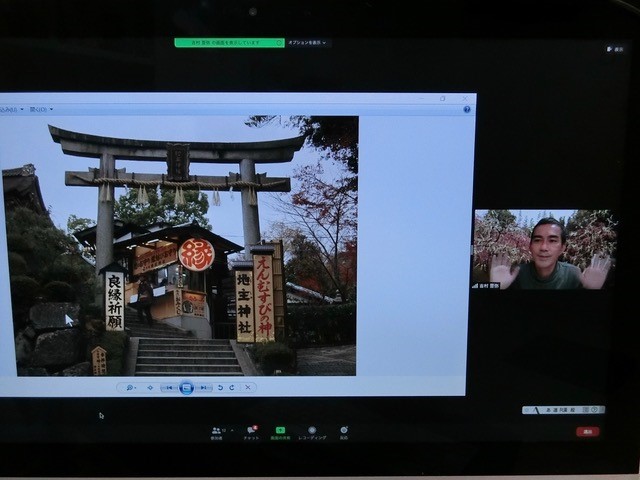Rotate the photo clockwise
Image resolution: width=640 pixels, height=480 pixels.
click(233, 388)
